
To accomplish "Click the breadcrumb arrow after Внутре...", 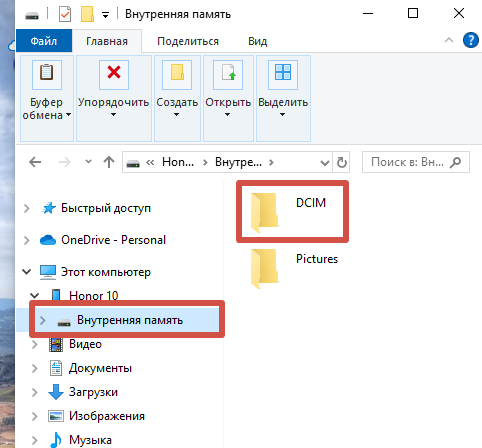I will pos(271,162).
